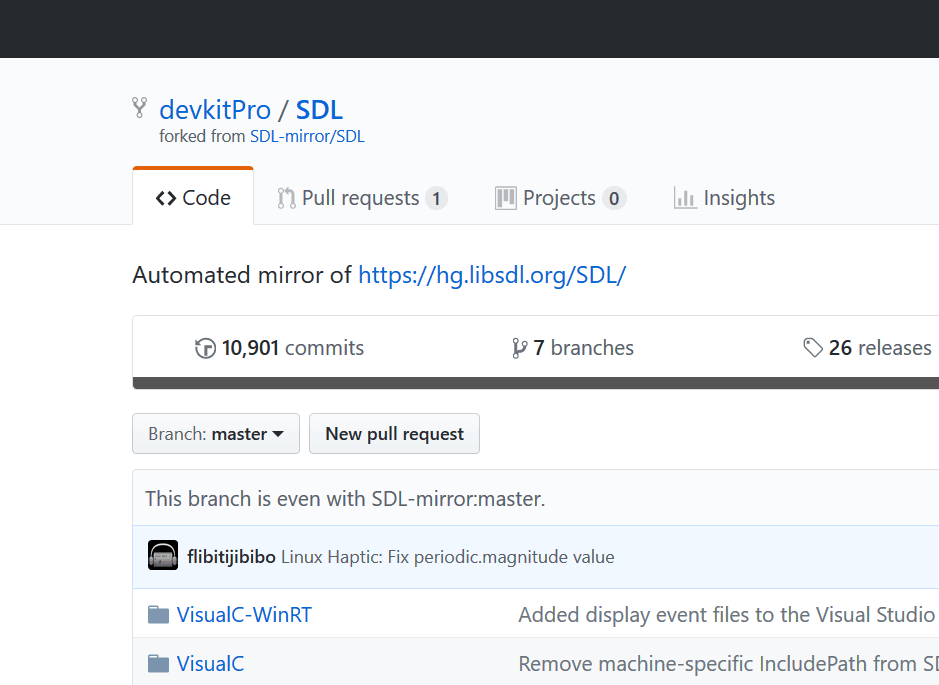Click 'This branch is even with SDL-mirror:master' text
The width and height of the screenshot is (939, 685).
(x=345, y=499)
